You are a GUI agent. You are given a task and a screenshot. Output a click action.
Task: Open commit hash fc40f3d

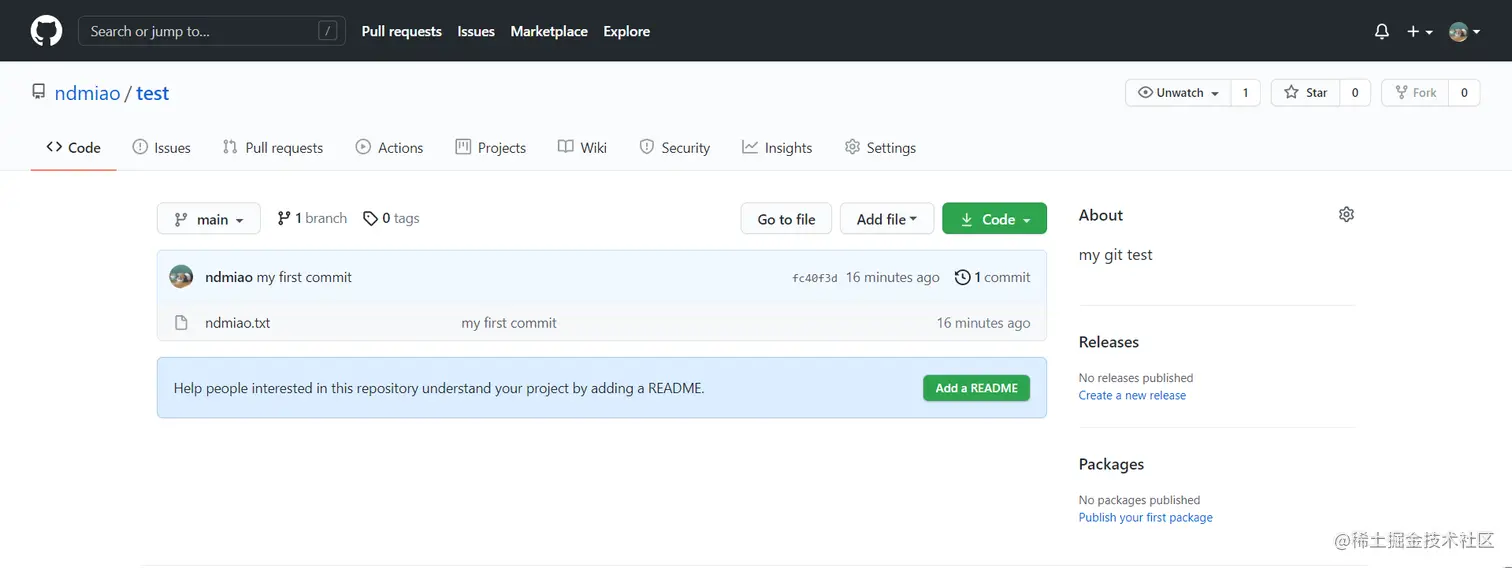815,278
